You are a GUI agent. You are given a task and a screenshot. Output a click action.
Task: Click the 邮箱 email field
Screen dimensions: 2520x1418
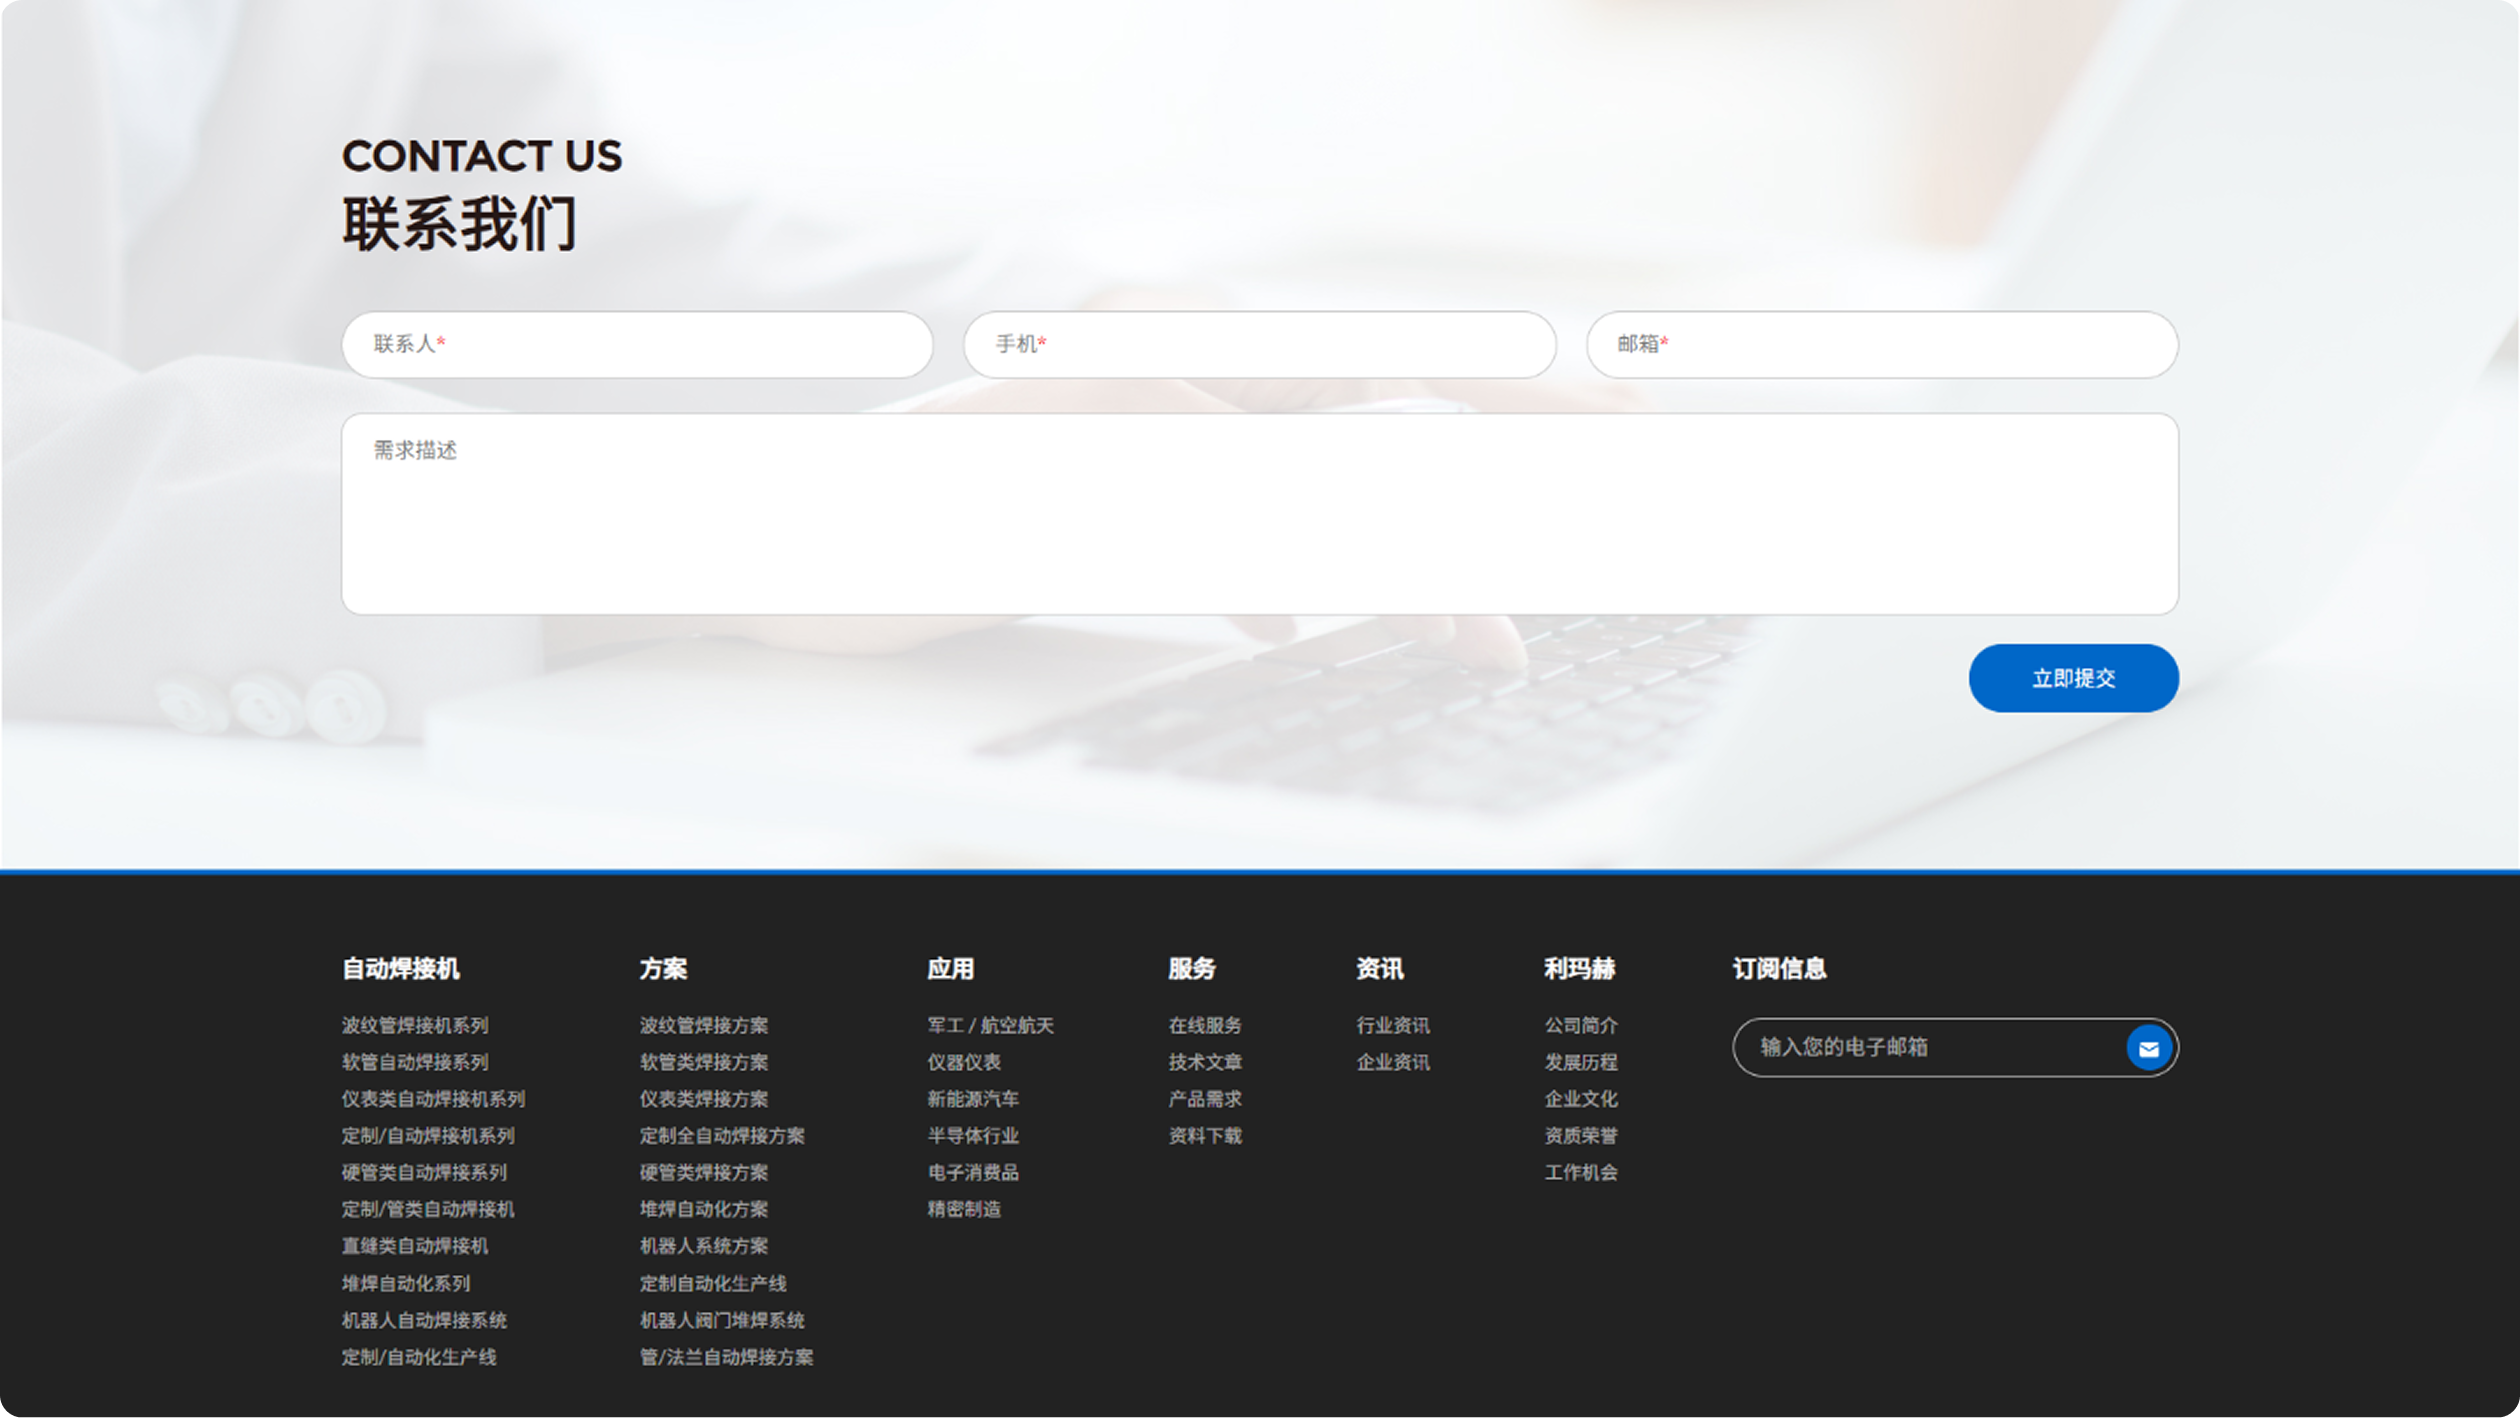coord(1882,345)
